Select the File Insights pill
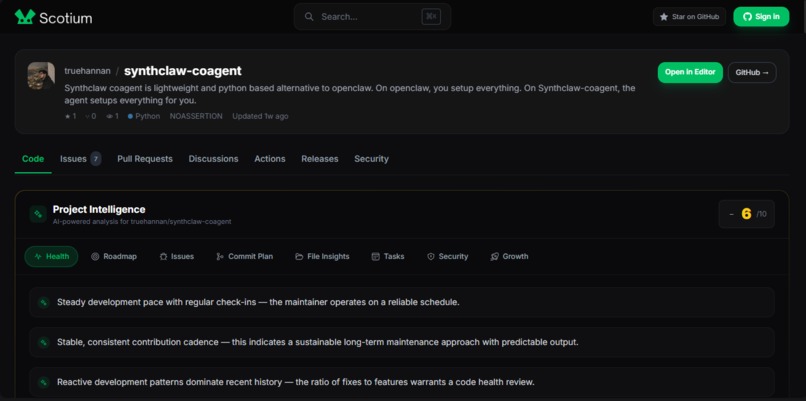Screen dimensions: 806x401 [x=322, y=257]
